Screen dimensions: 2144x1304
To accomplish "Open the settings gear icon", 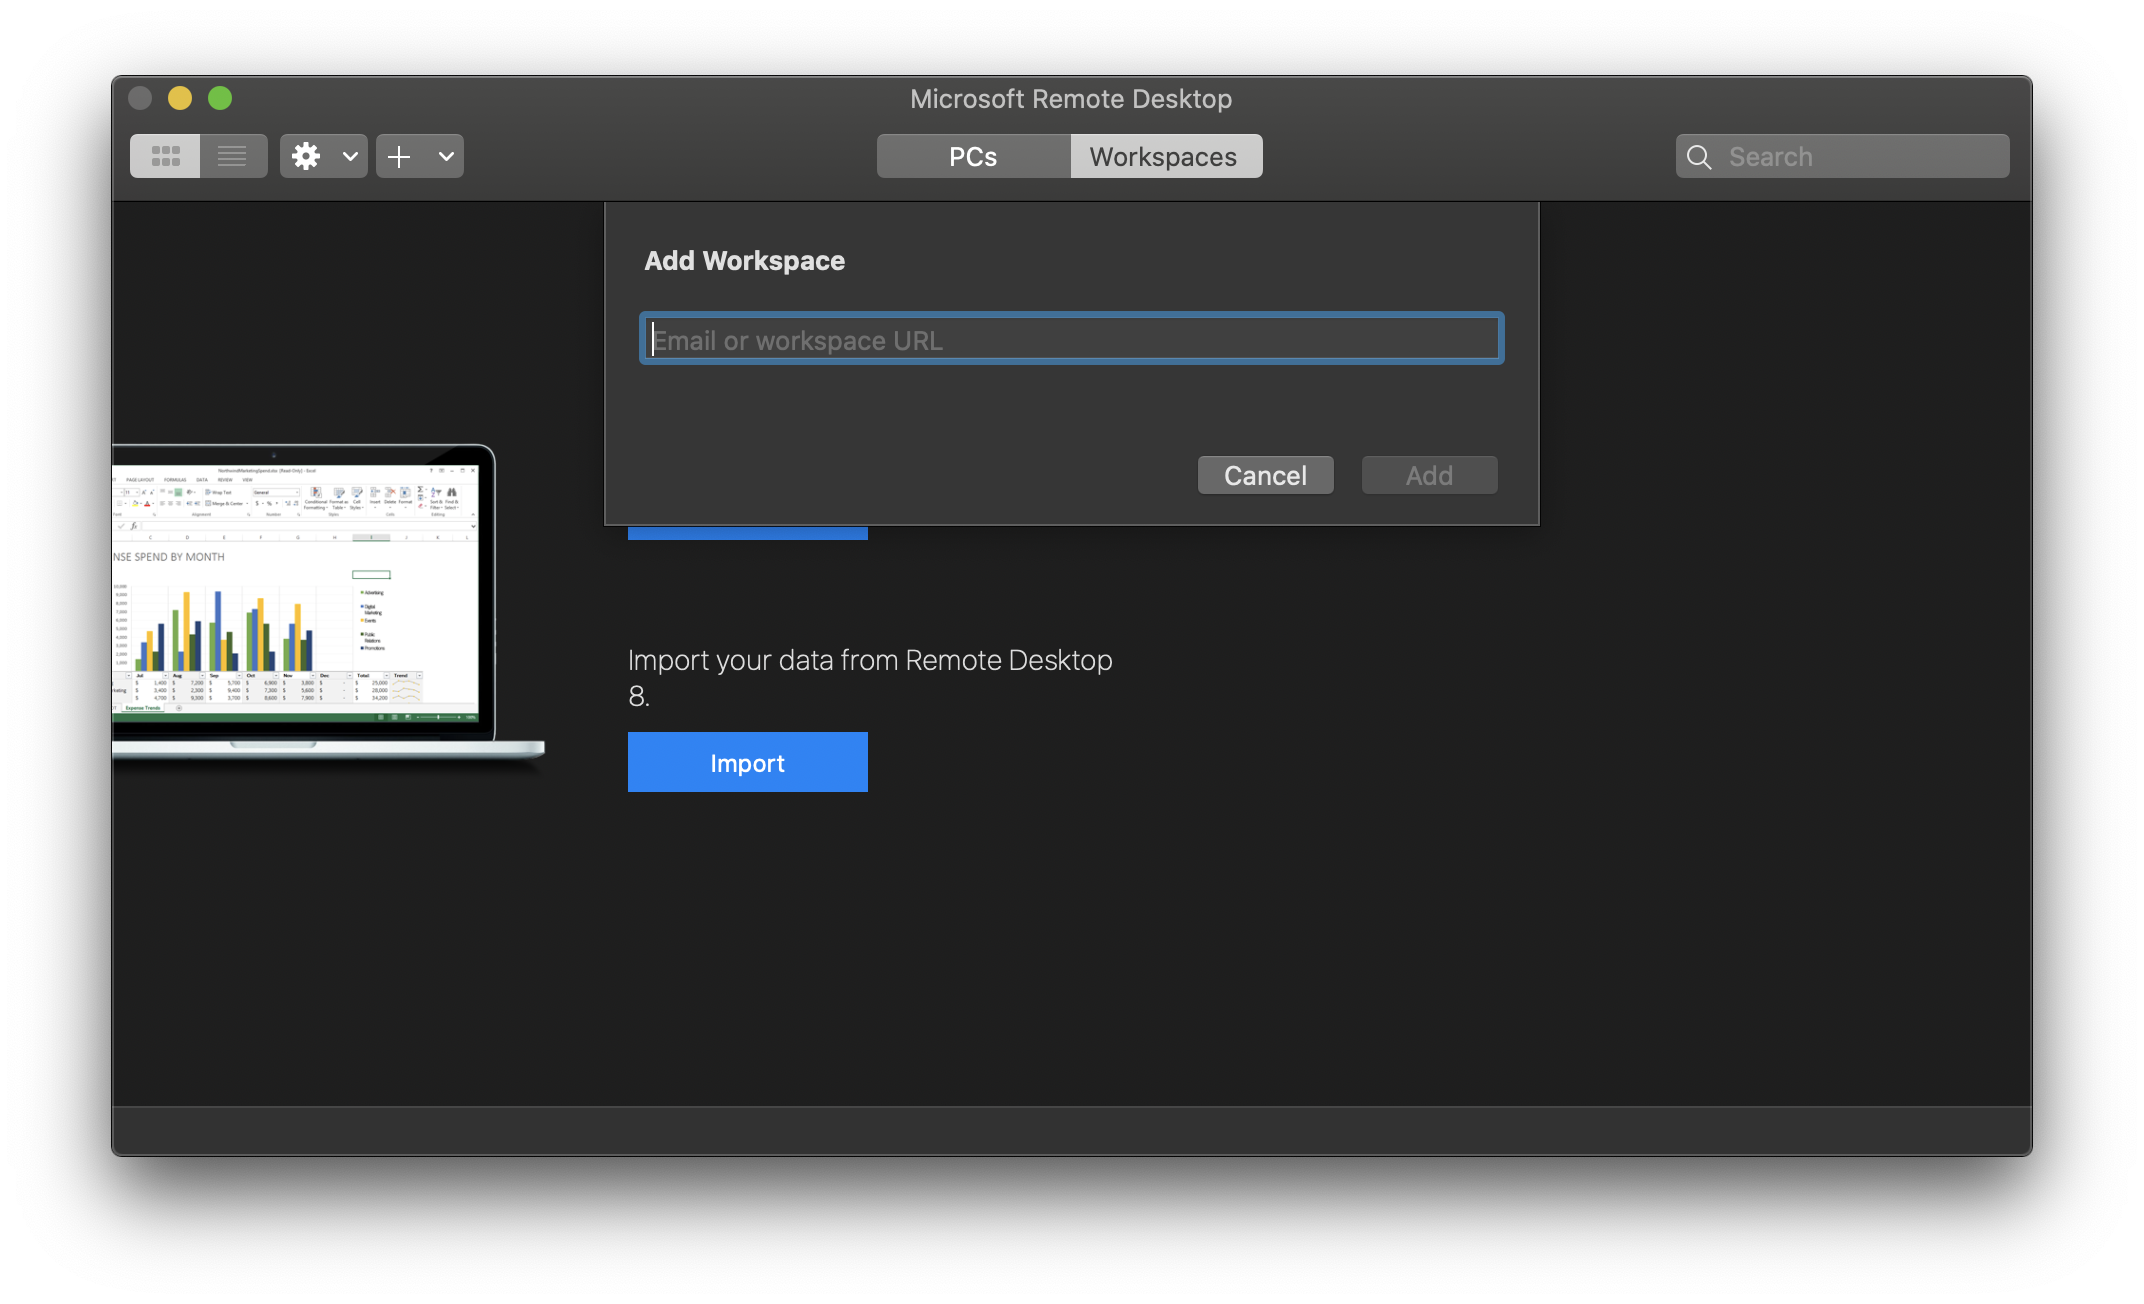I will click(307, 156).
